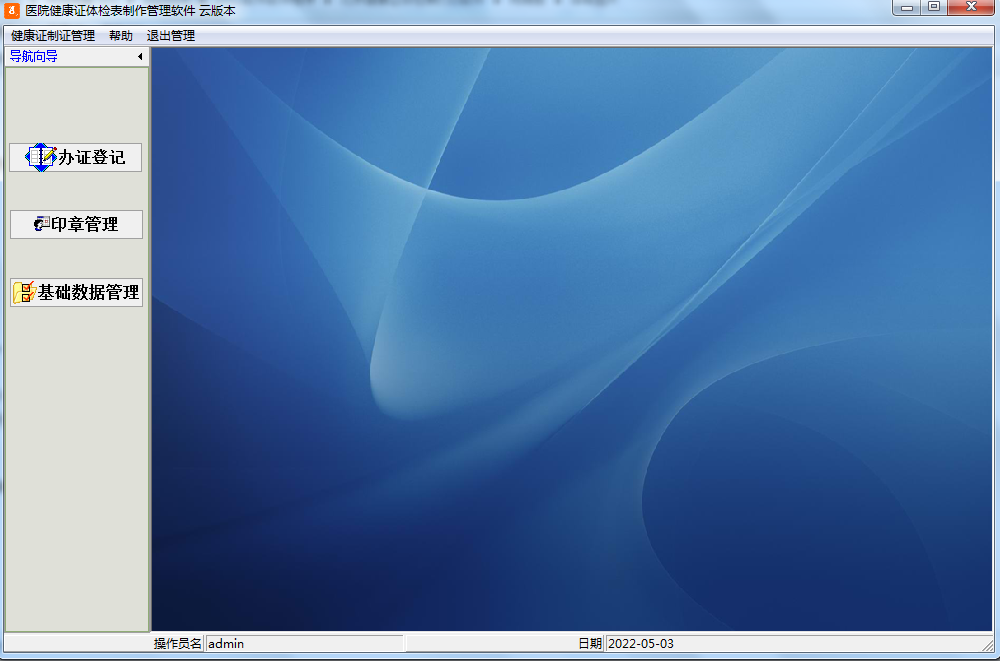1000x661 pixels.
Task: Click the folder icon beside 基础数据管理
Action: tap(24, 293)
